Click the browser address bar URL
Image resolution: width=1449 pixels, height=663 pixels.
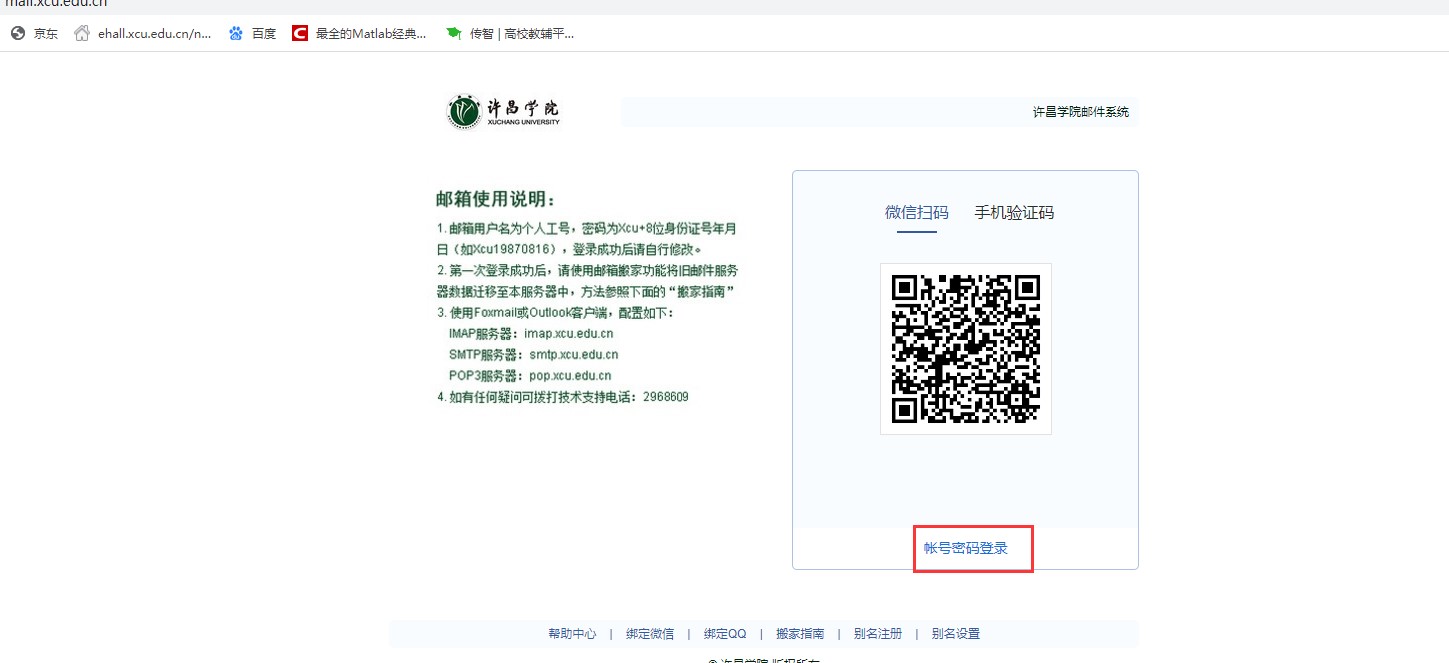click(54, 4)
